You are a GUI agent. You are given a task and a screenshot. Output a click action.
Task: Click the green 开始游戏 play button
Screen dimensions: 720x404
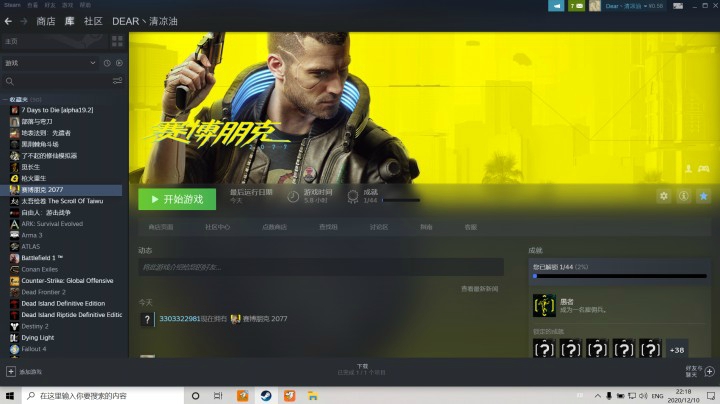click(x=177, y=199)
